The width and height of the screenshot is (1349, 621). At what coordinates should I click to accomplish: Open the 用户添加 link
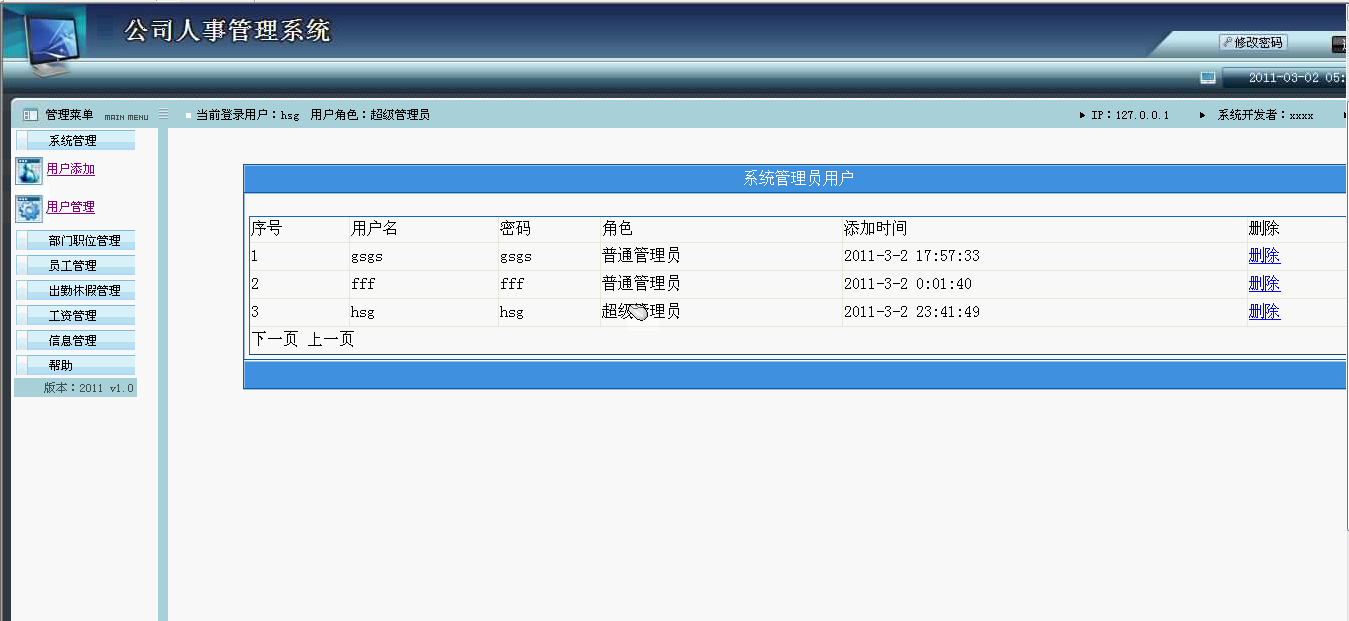pyautogui.click(x=71, y=169)
